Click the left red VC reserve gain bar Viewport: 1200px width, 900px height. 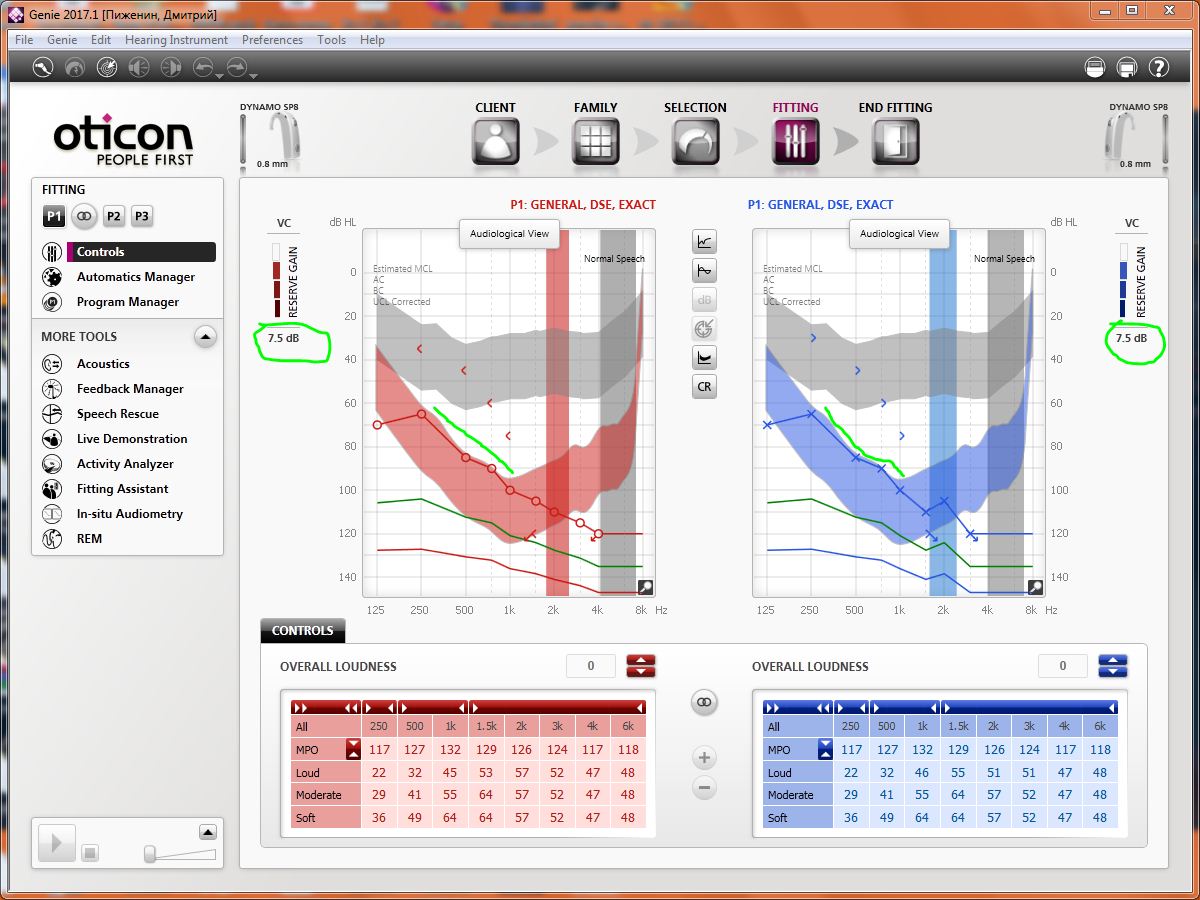coord(278,281)
